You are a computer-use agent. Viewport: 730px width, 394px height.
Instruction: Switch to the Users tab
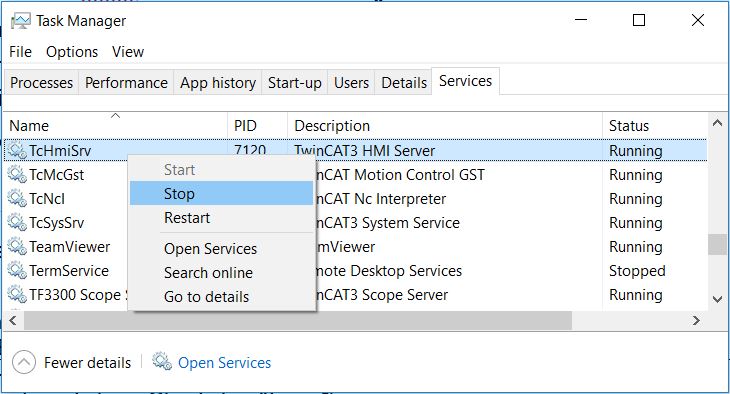(351, 82)
